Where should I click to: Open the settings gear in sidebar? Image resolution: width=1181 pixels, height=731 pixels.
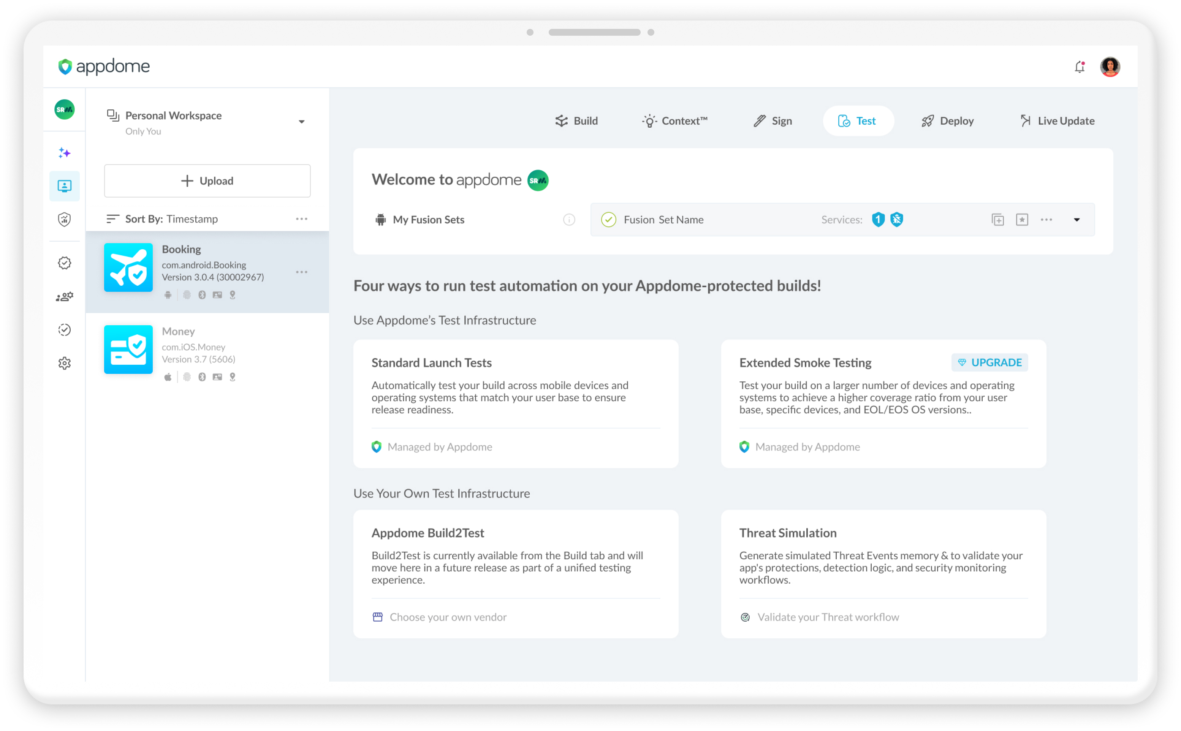tap(65, 363)
